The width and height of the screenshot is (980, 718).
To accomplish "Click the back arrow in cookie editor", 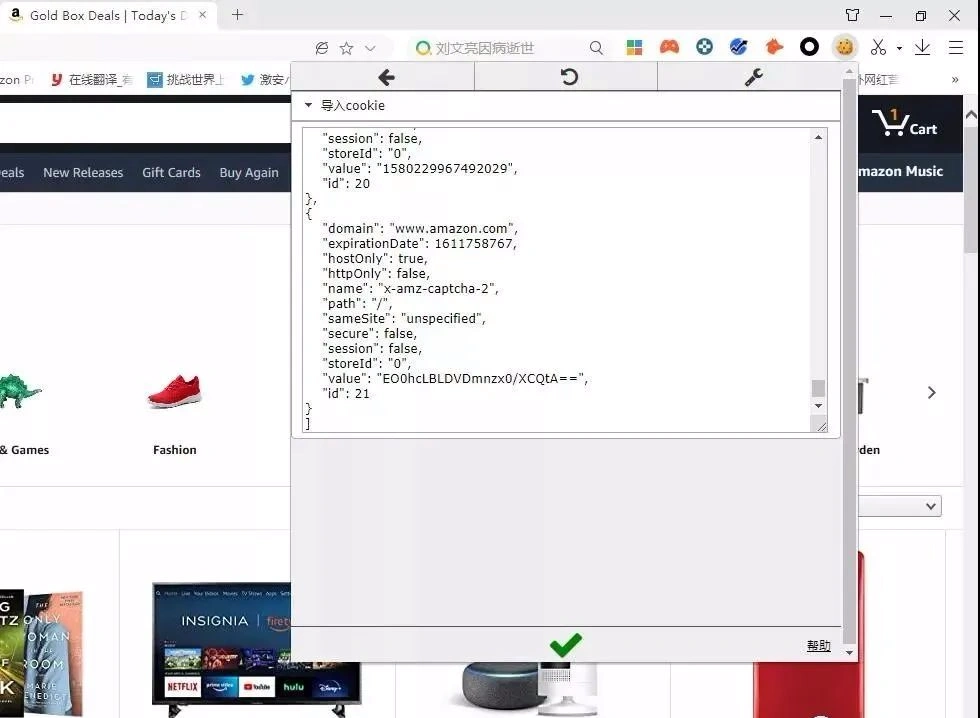I will [x=386, y=77].
